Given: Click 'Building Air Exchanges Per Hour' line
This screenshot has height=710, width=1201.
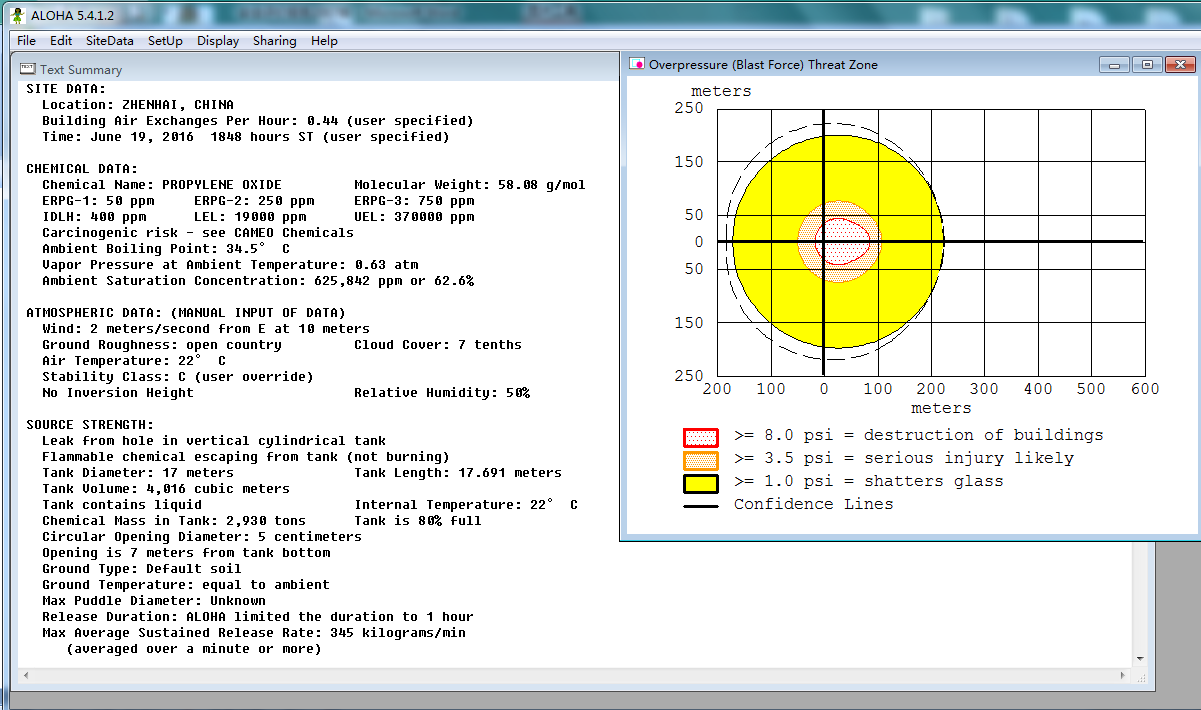Looking at the screenshot, I should [258, 120].
